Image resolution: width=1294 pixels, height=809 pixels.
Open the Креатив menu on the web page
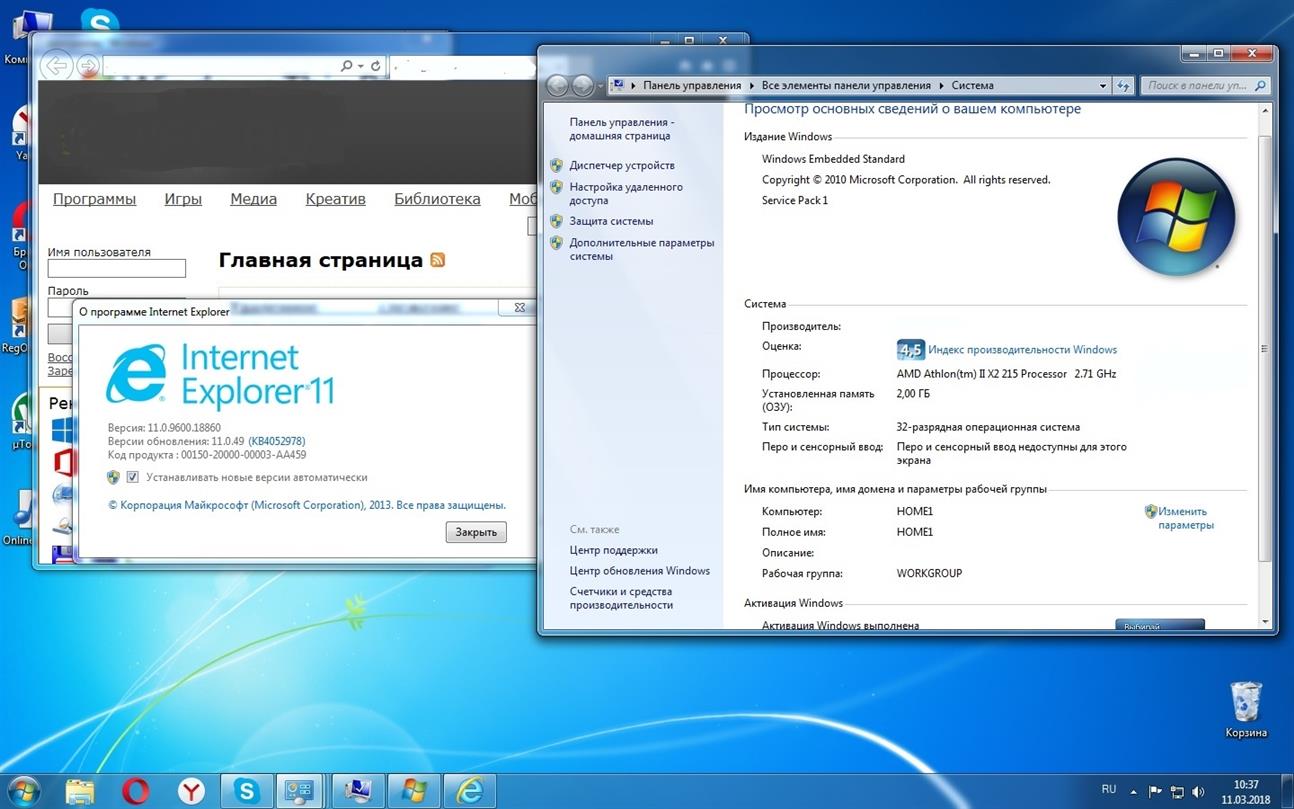[x=335, y=199]
